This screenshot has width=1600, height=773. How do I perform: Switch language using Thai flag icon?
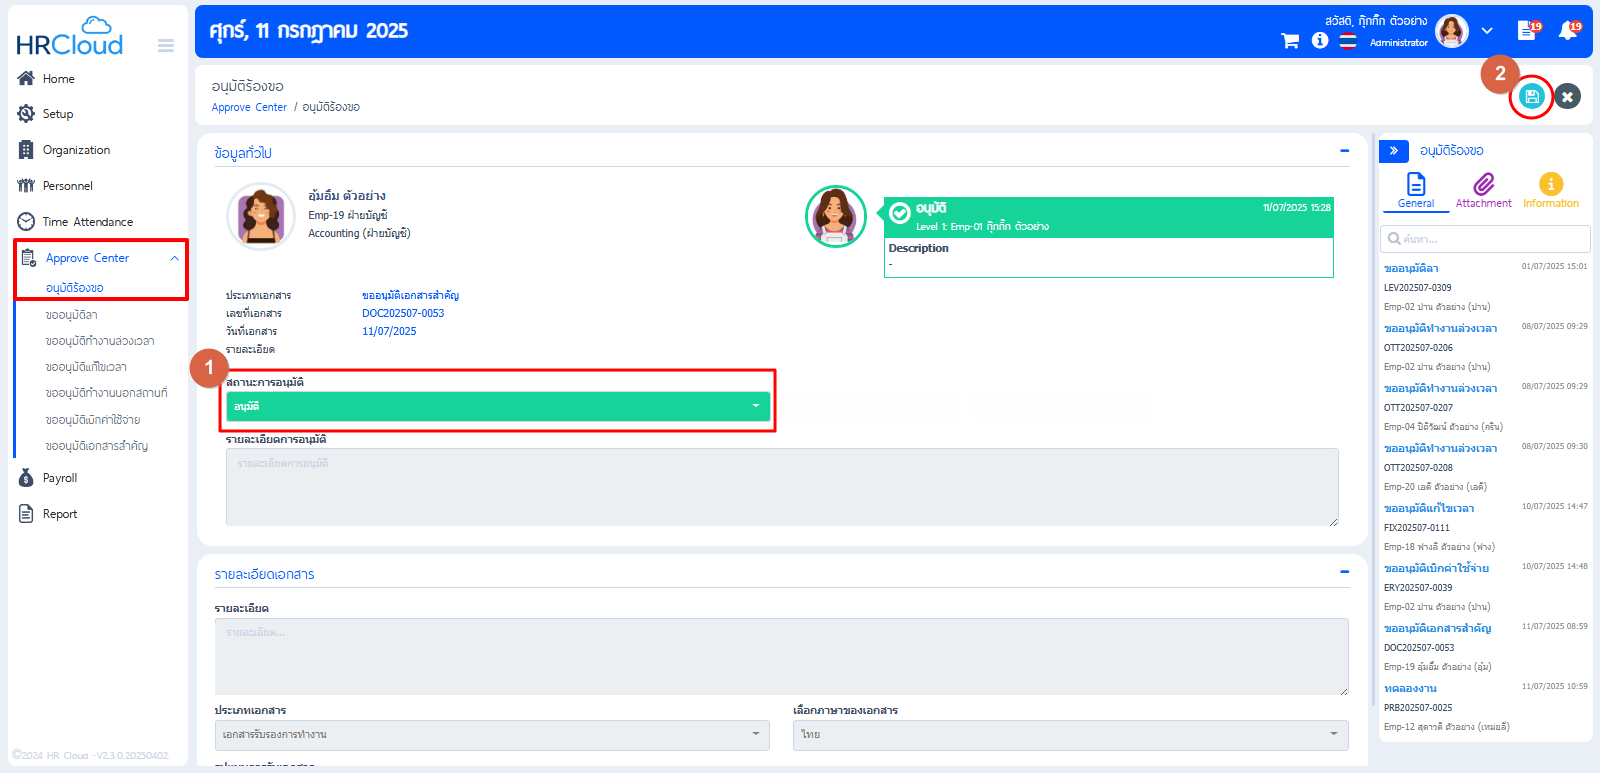click(x=1348, y=41)
